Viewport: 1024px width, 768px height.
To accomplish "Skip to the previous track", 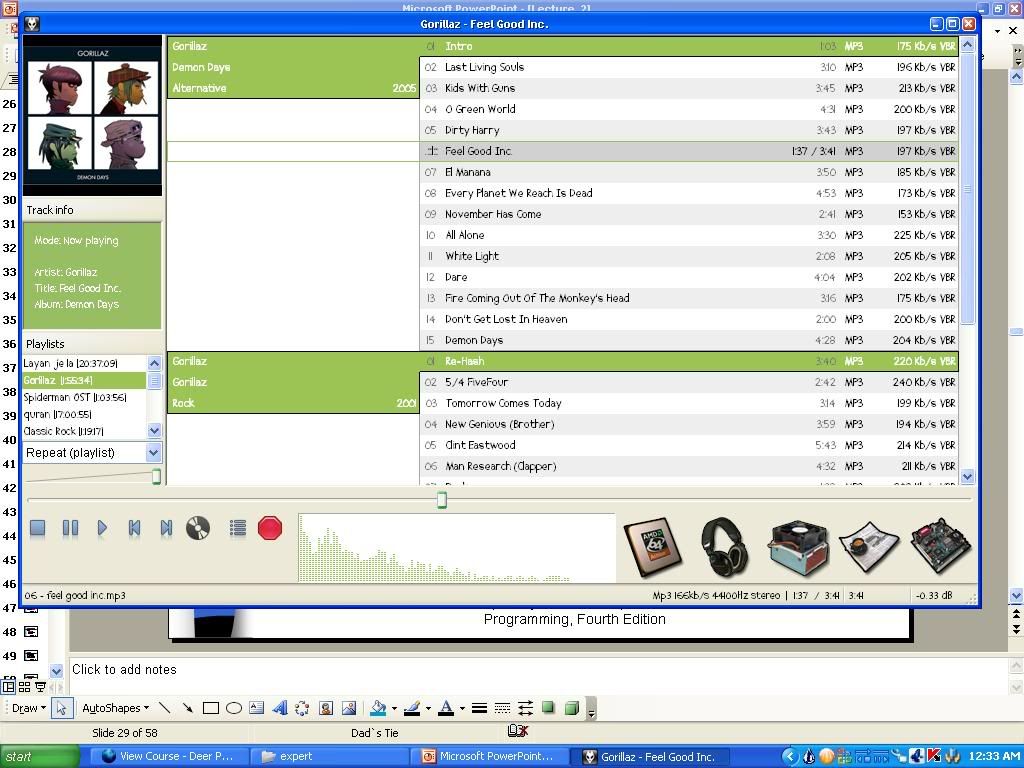I will [134, 528].
